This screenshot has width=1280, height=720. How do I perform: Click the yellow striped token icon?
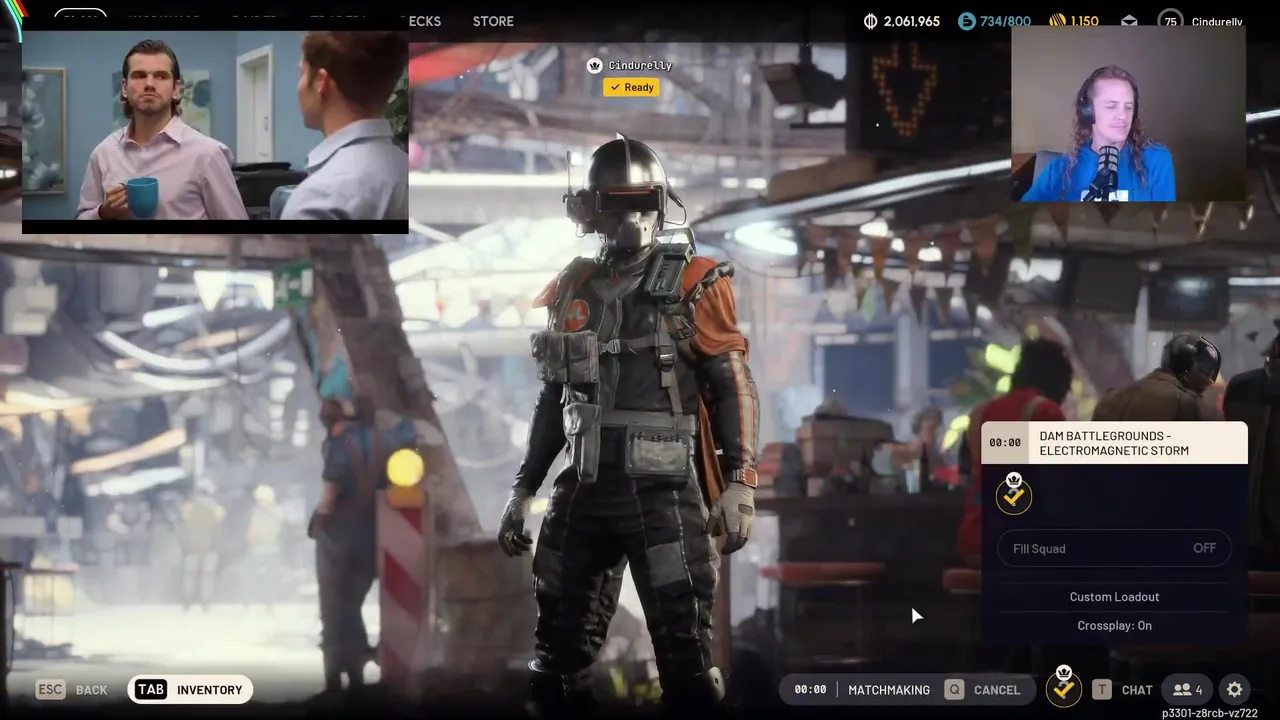tap(1057, 21)
